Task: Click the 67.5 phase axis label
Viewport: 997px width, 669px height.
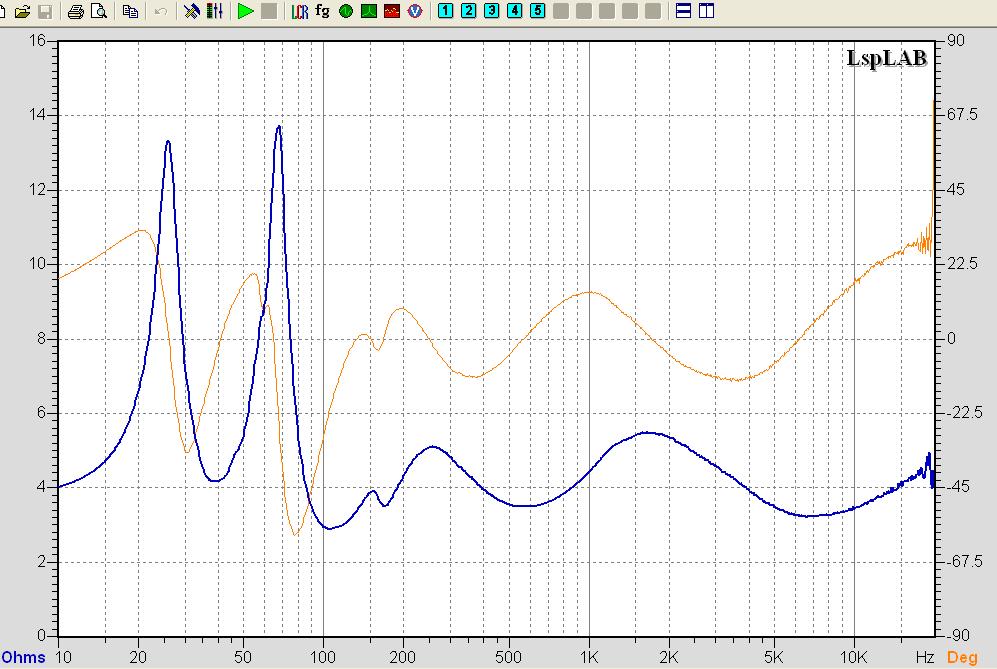Action: pyautogui.click(x=962, y=114)
